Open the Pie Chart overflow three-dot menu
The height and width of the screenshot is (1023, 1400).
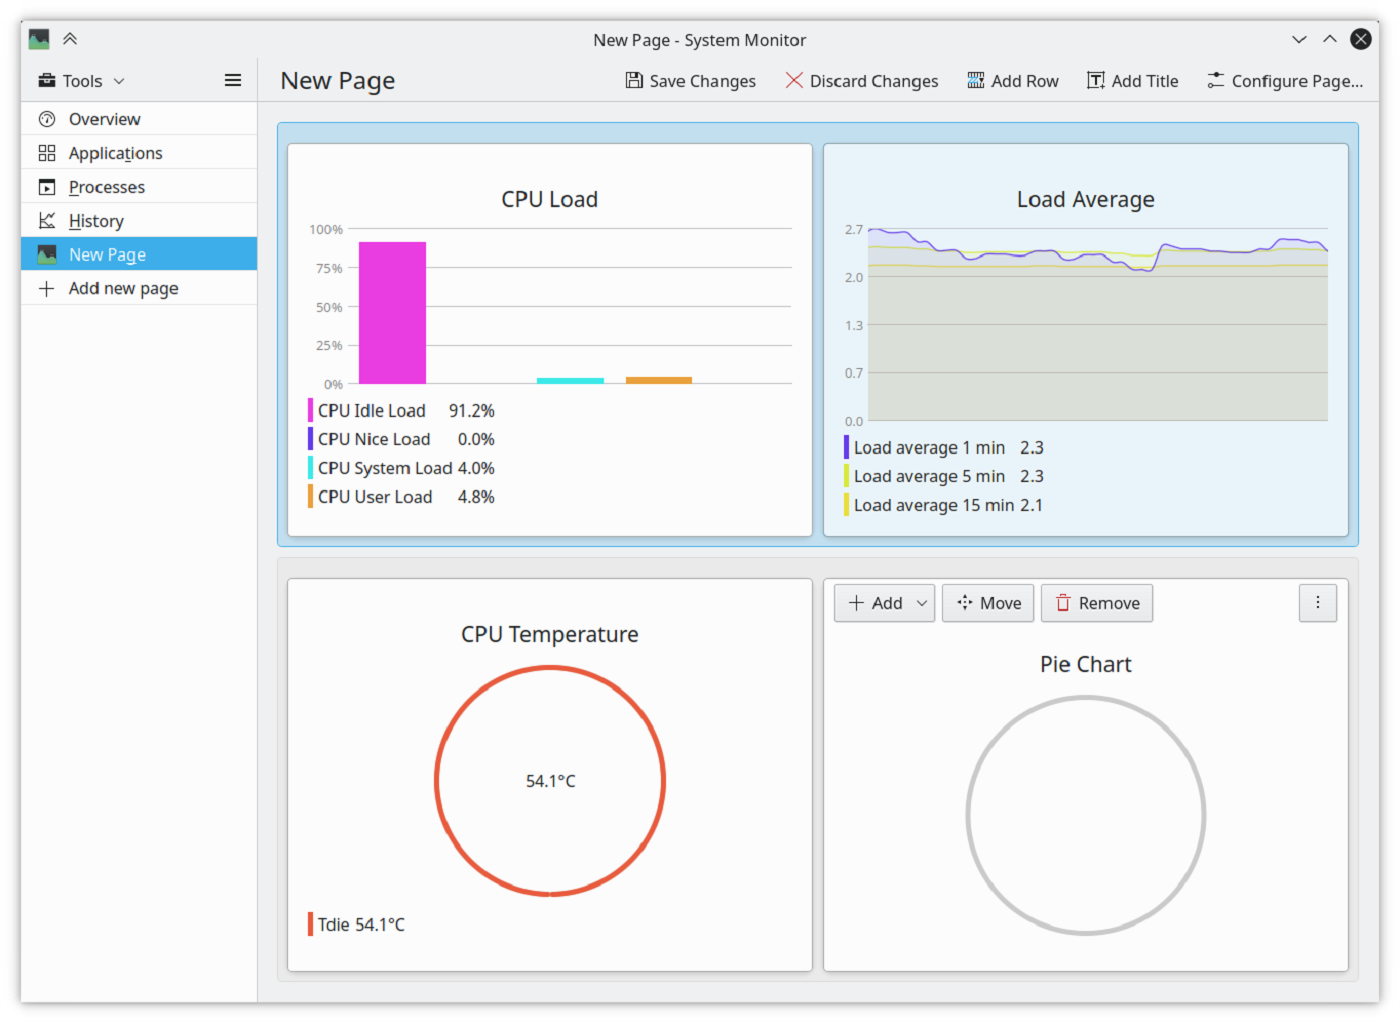(x=1318, y=602)
